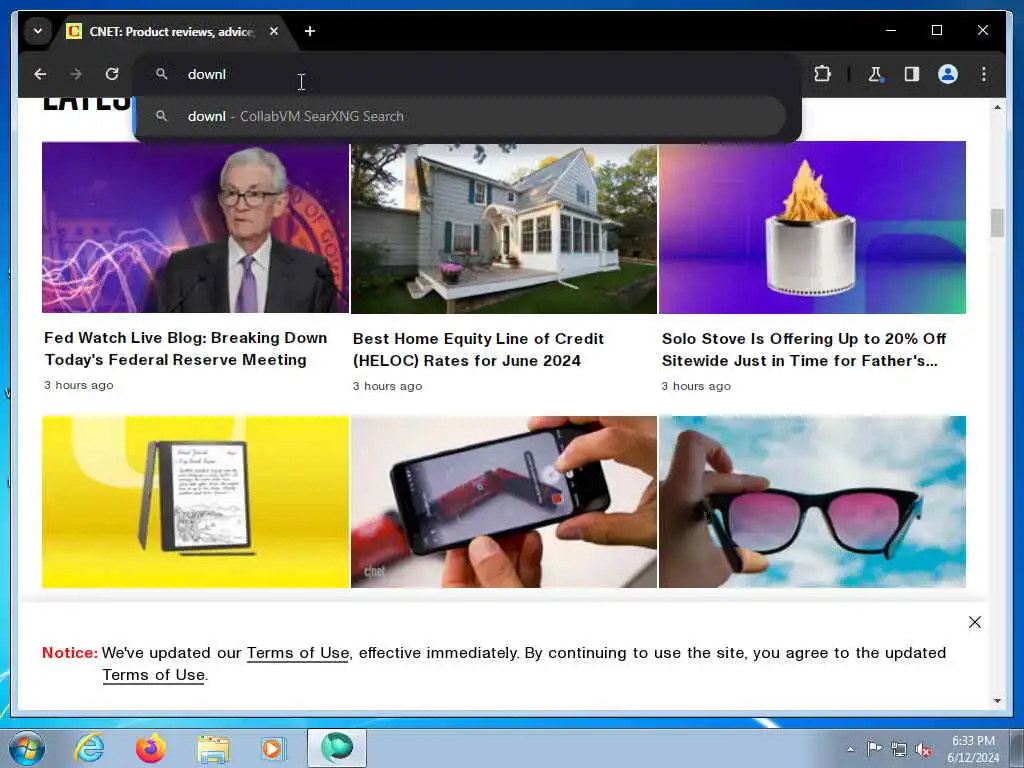Open the clock showing 6:33 PM
Viewport: 1024px width, 768px height.
[973, 749]
